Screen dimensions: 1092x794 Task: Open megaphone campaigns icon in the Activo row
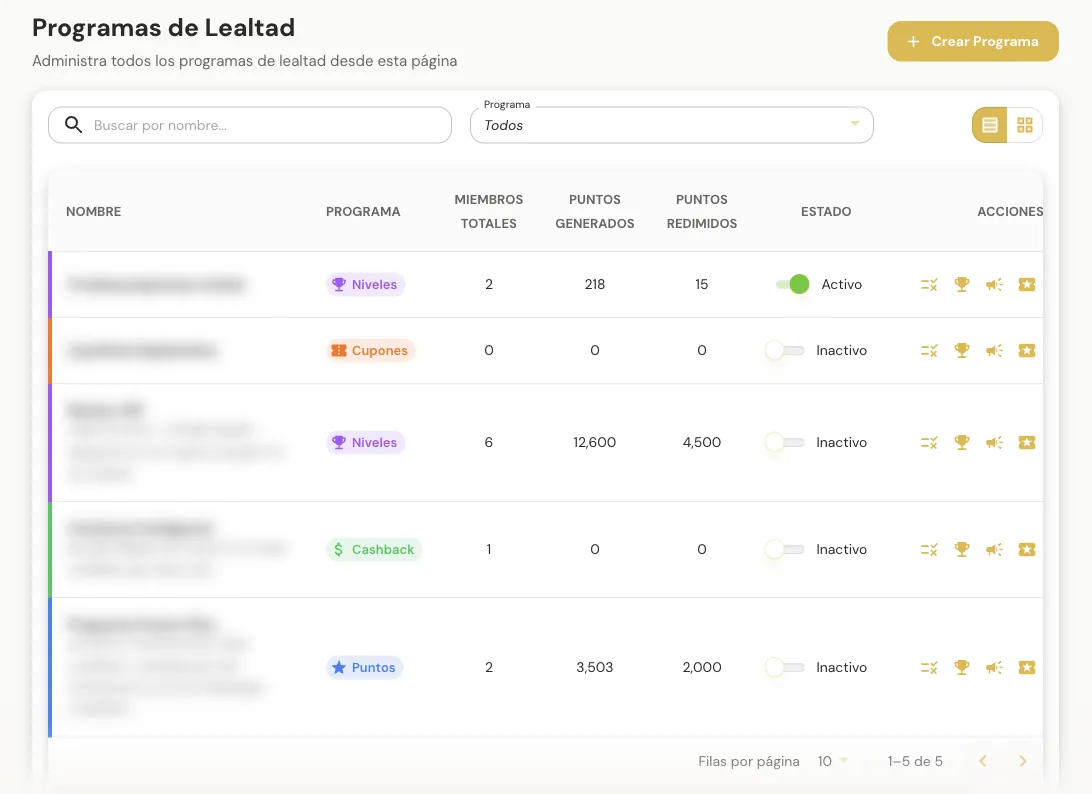(x=994, y=284)
